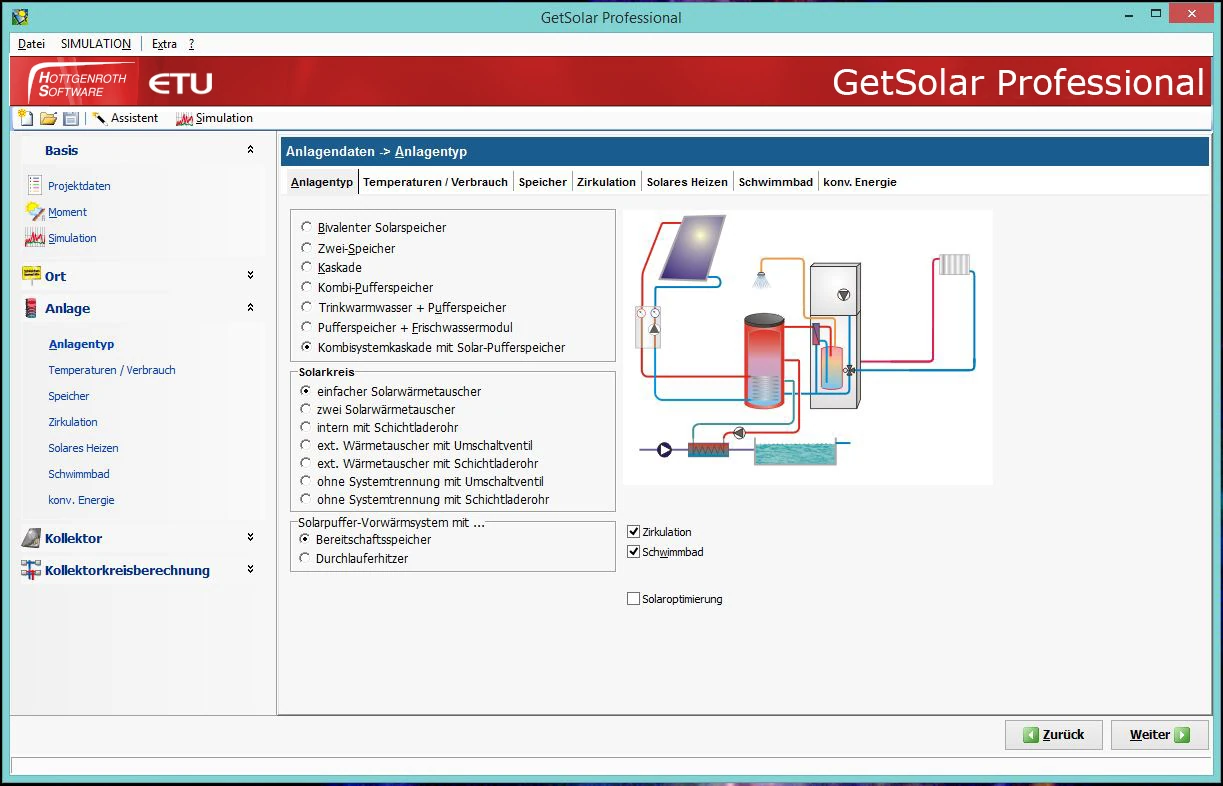
Task: Click the system schematic diagram image
Action: (x=807, y=347)
